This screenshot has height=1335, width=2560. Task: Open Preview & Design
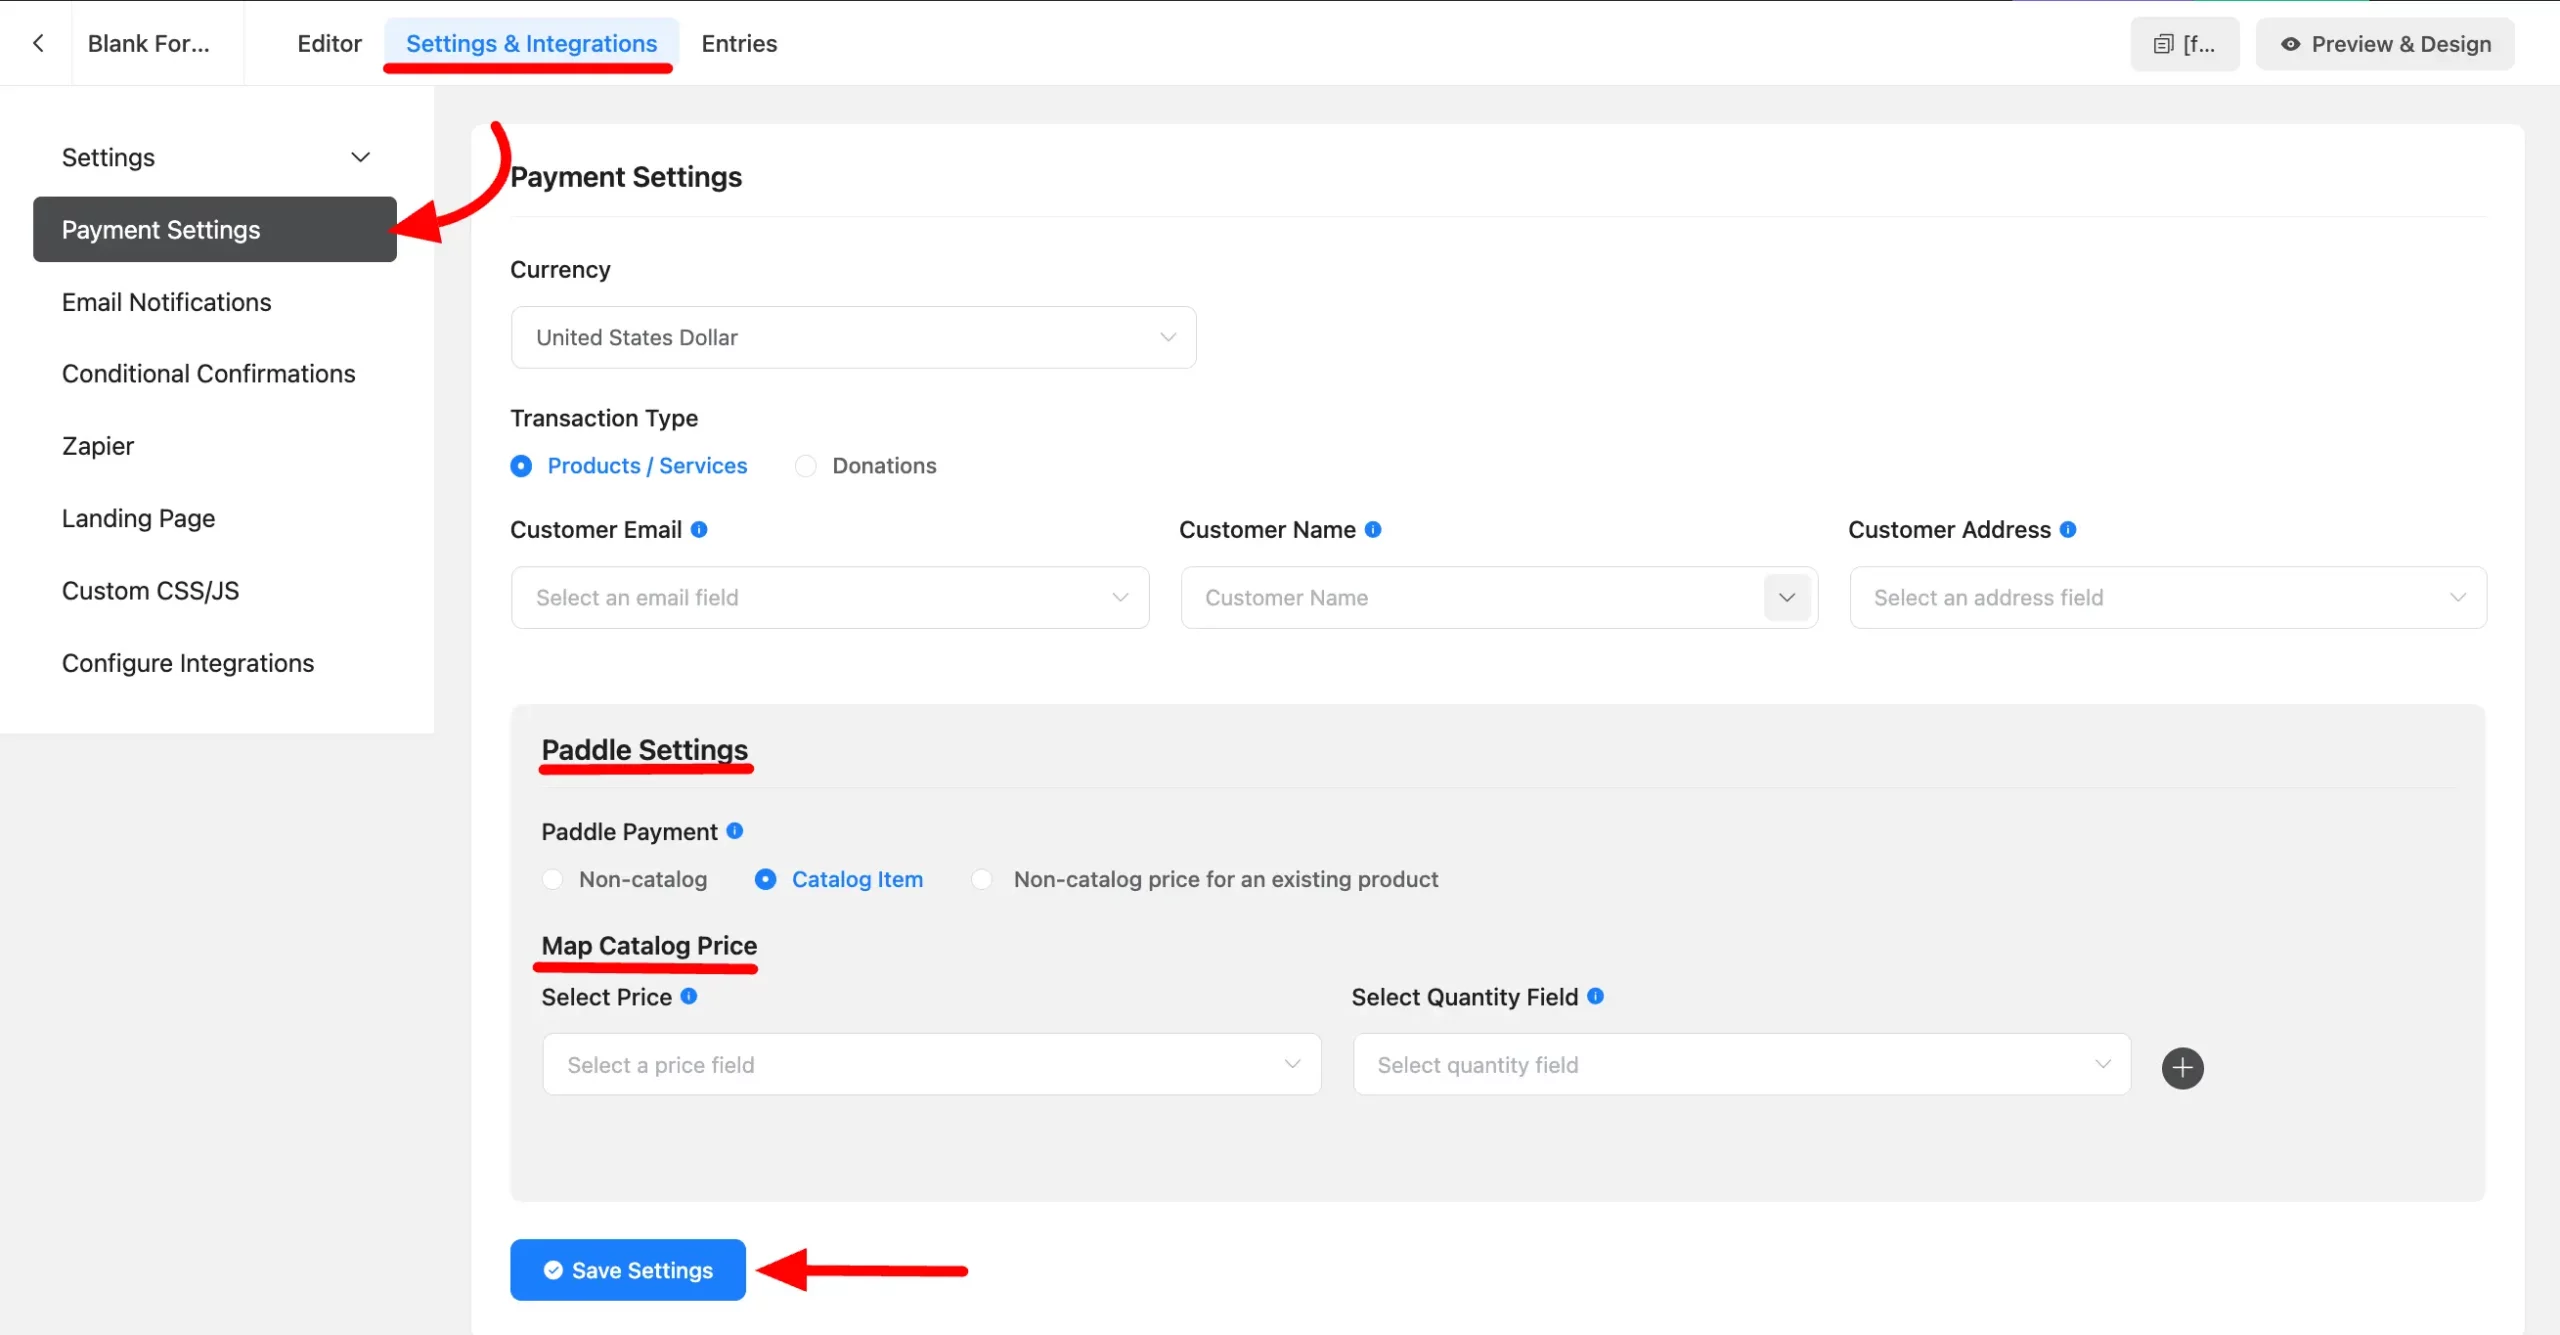tap(2385, 44)
